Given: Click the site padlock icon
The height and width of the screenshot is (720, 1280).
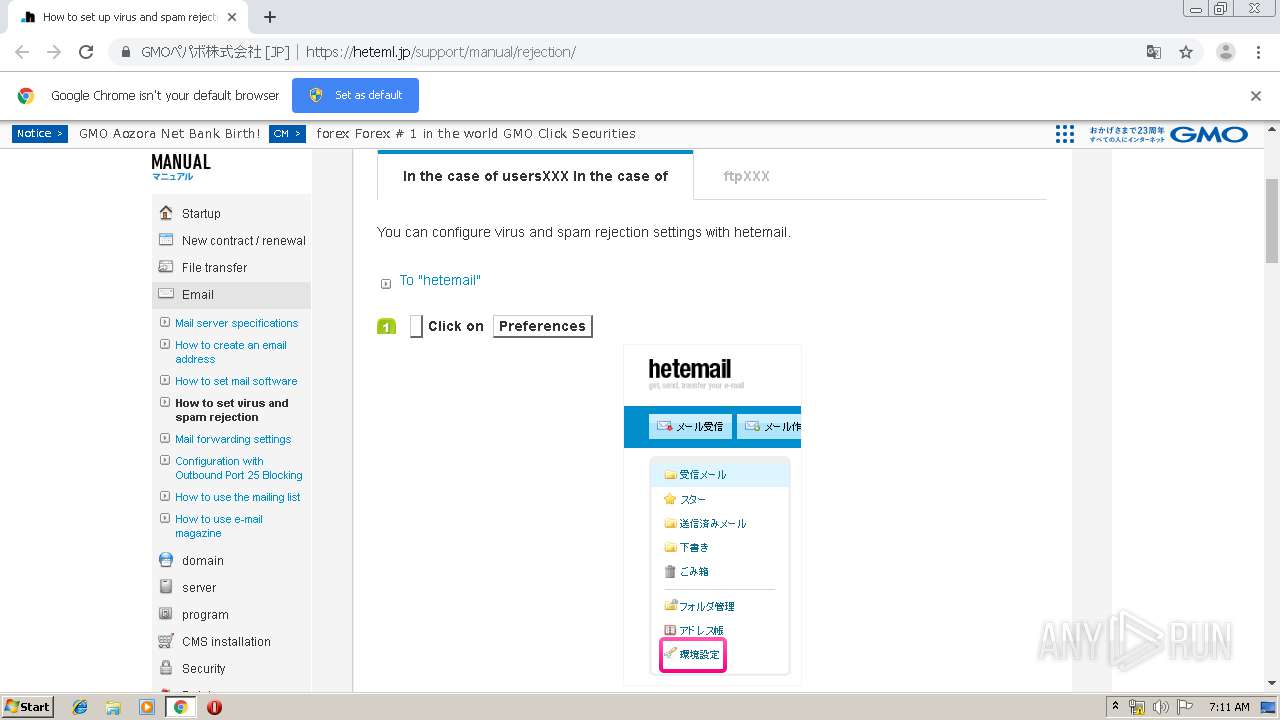Looking at the screenshot, I should (x=125, y=52).
